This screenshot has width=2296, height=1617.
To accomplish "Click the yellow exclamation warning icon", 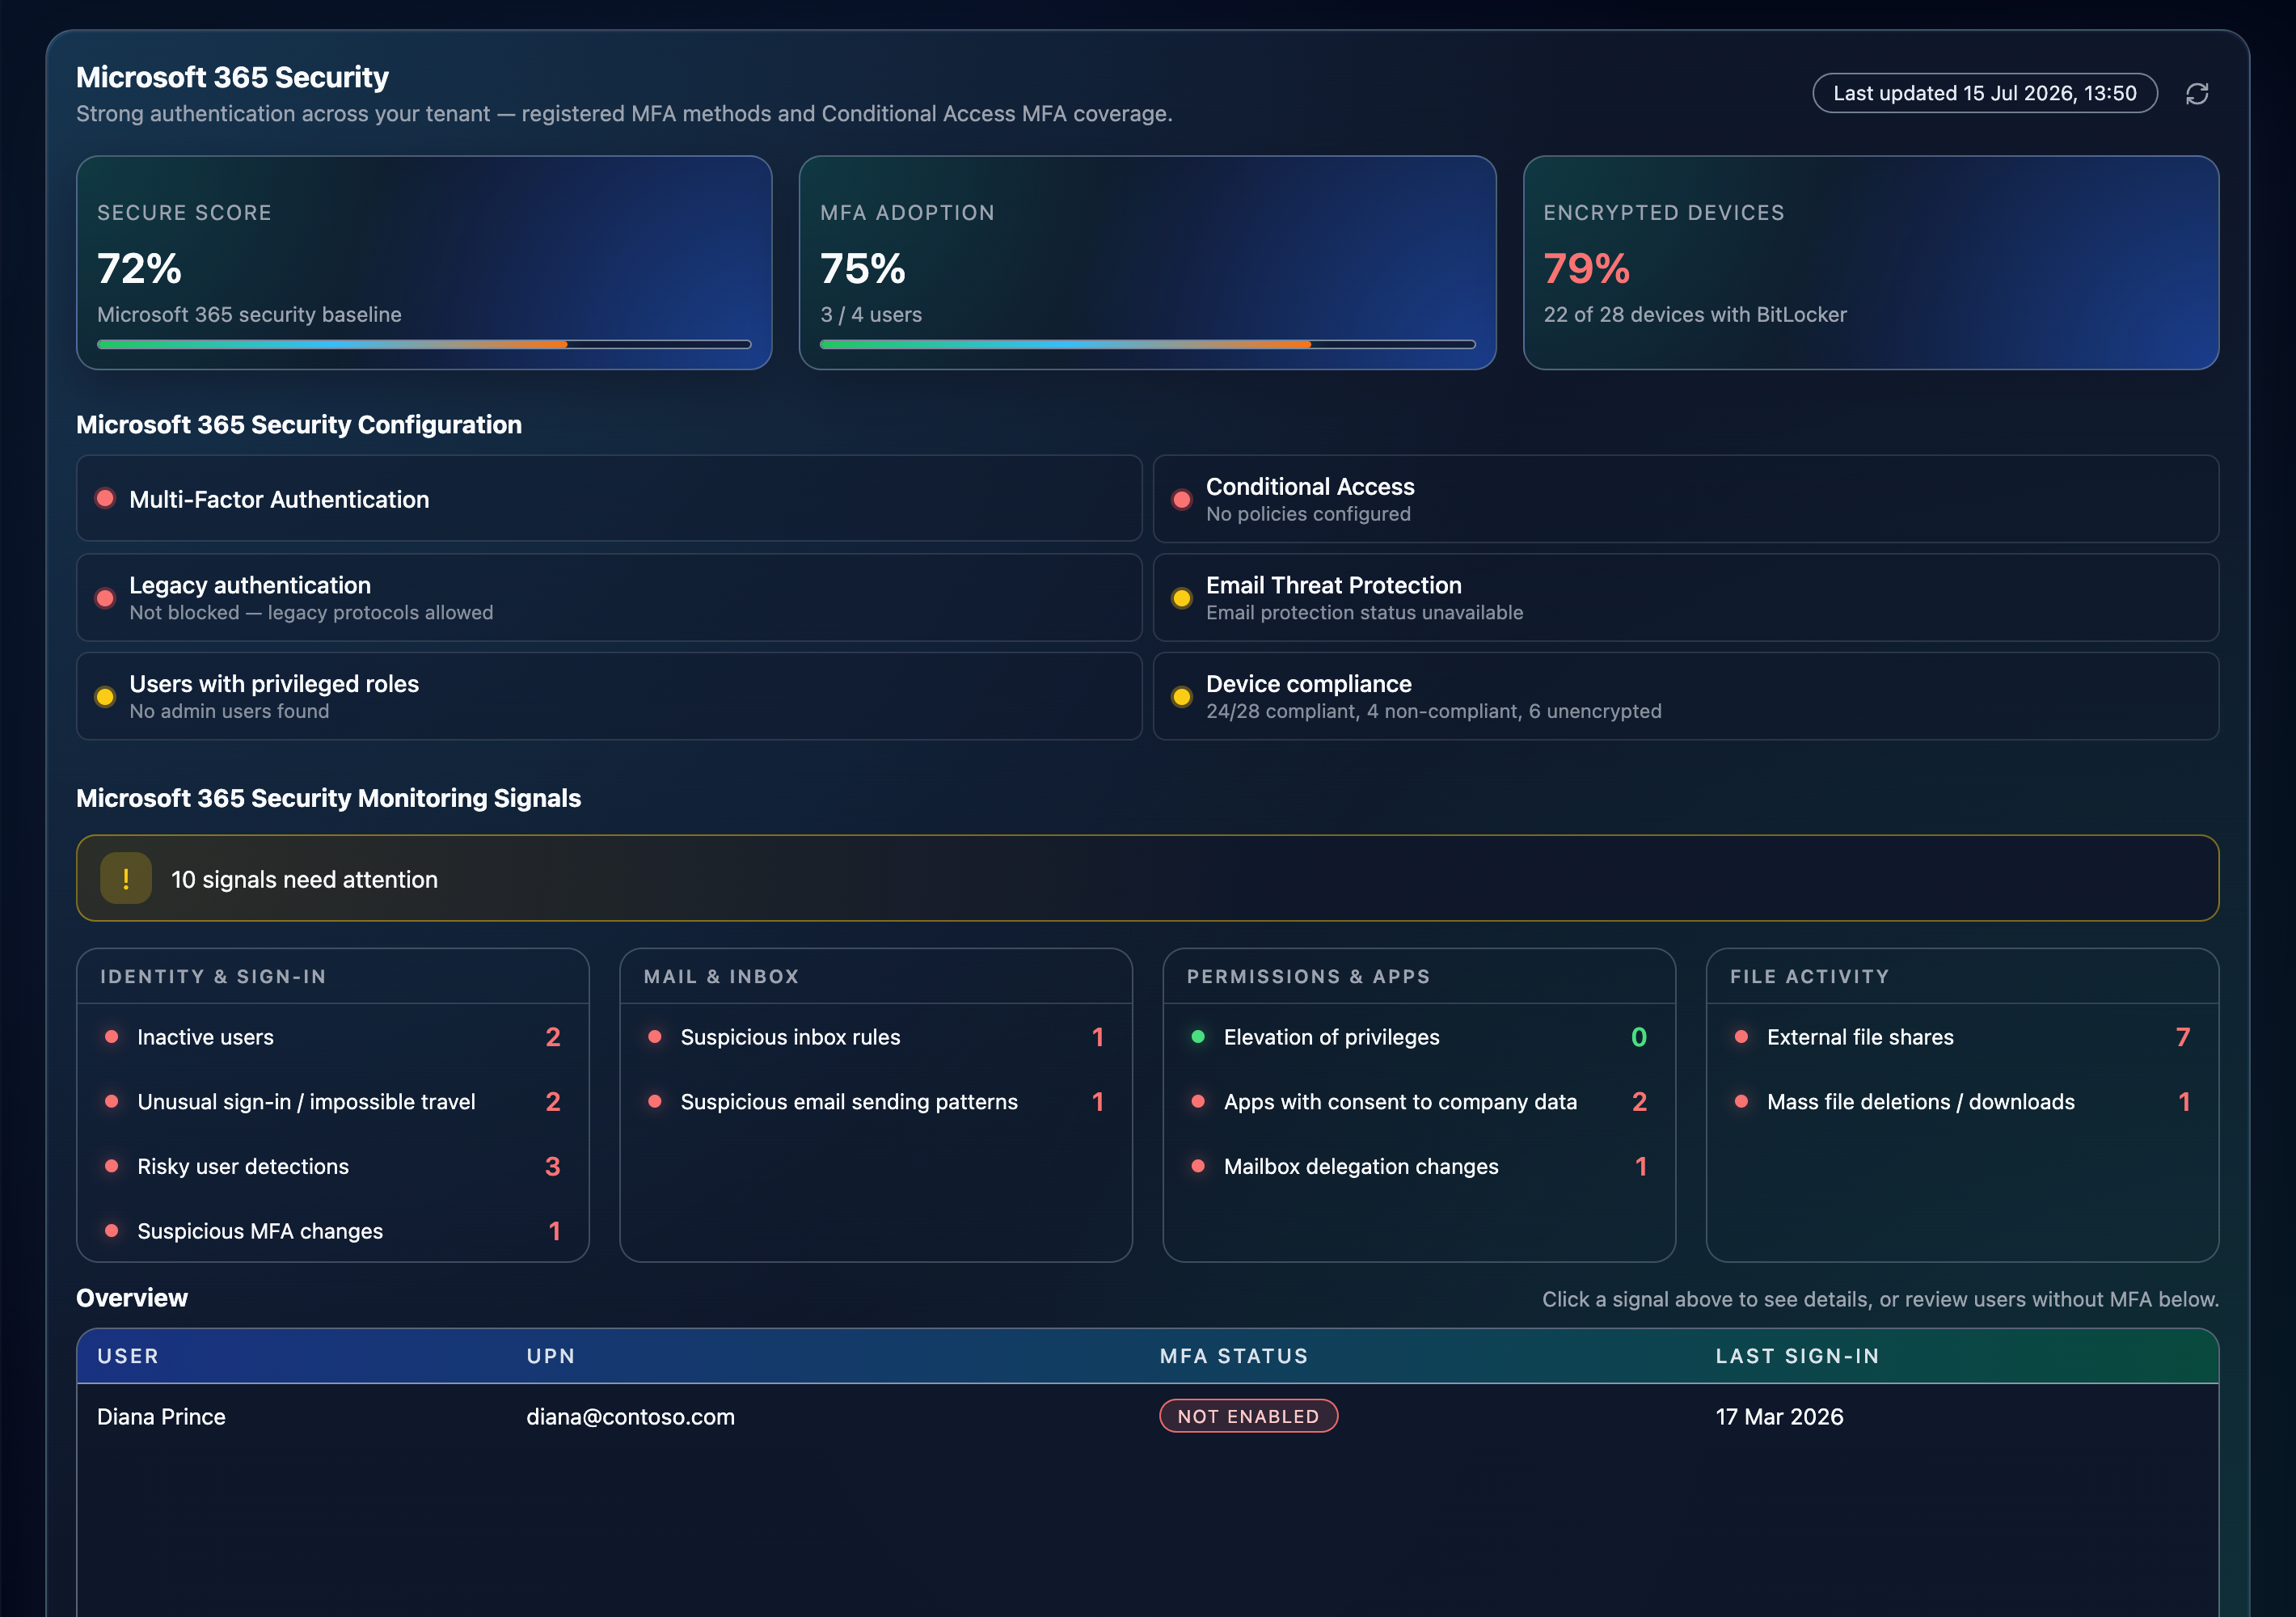I will pyautogui.click(x=126, y=878).
